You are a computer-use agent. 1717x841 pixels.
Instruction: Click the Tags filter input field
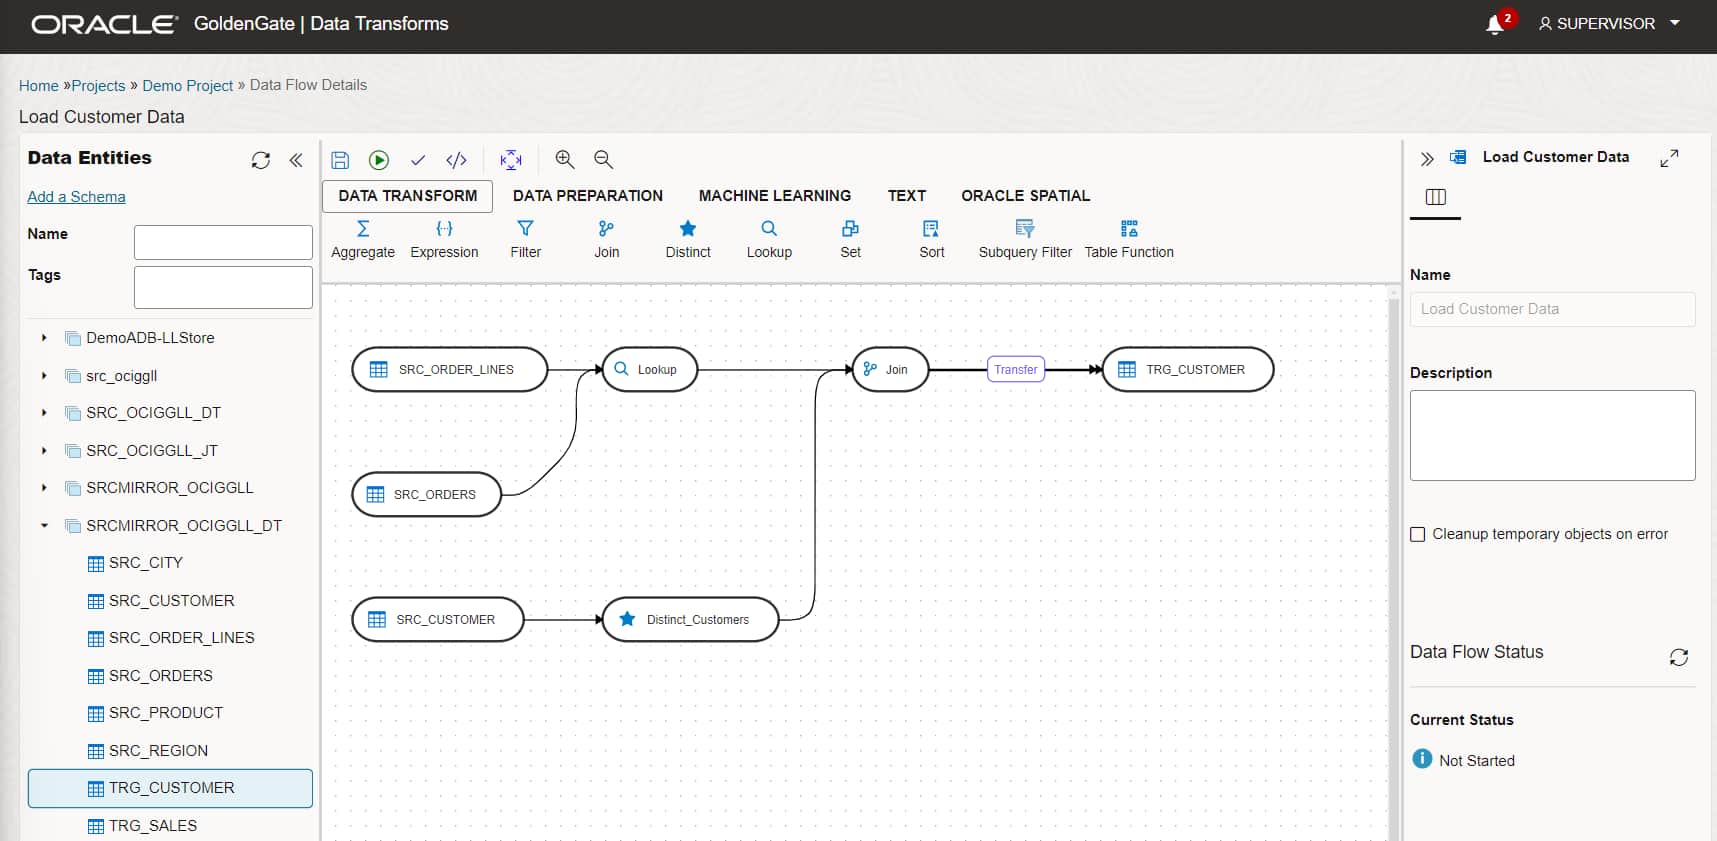[223, 287]
